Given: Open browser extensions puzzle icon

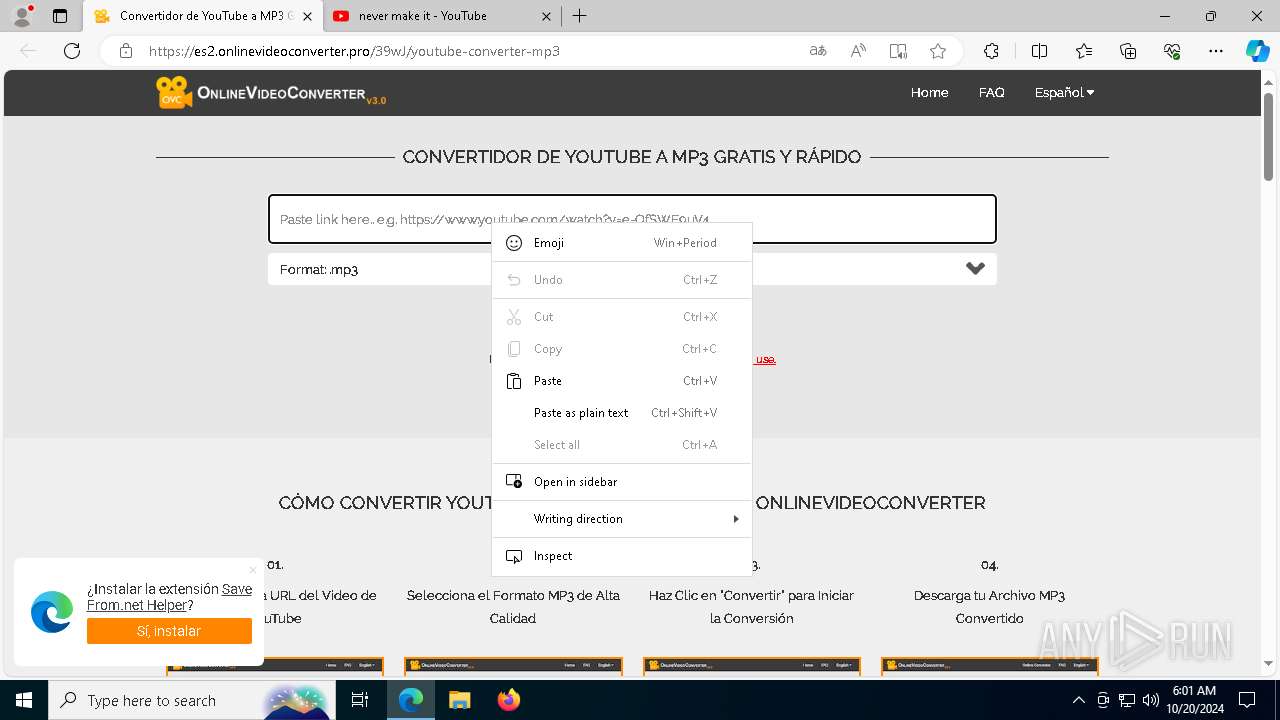Looking at the screenshot, I should (x=991, y=51).
